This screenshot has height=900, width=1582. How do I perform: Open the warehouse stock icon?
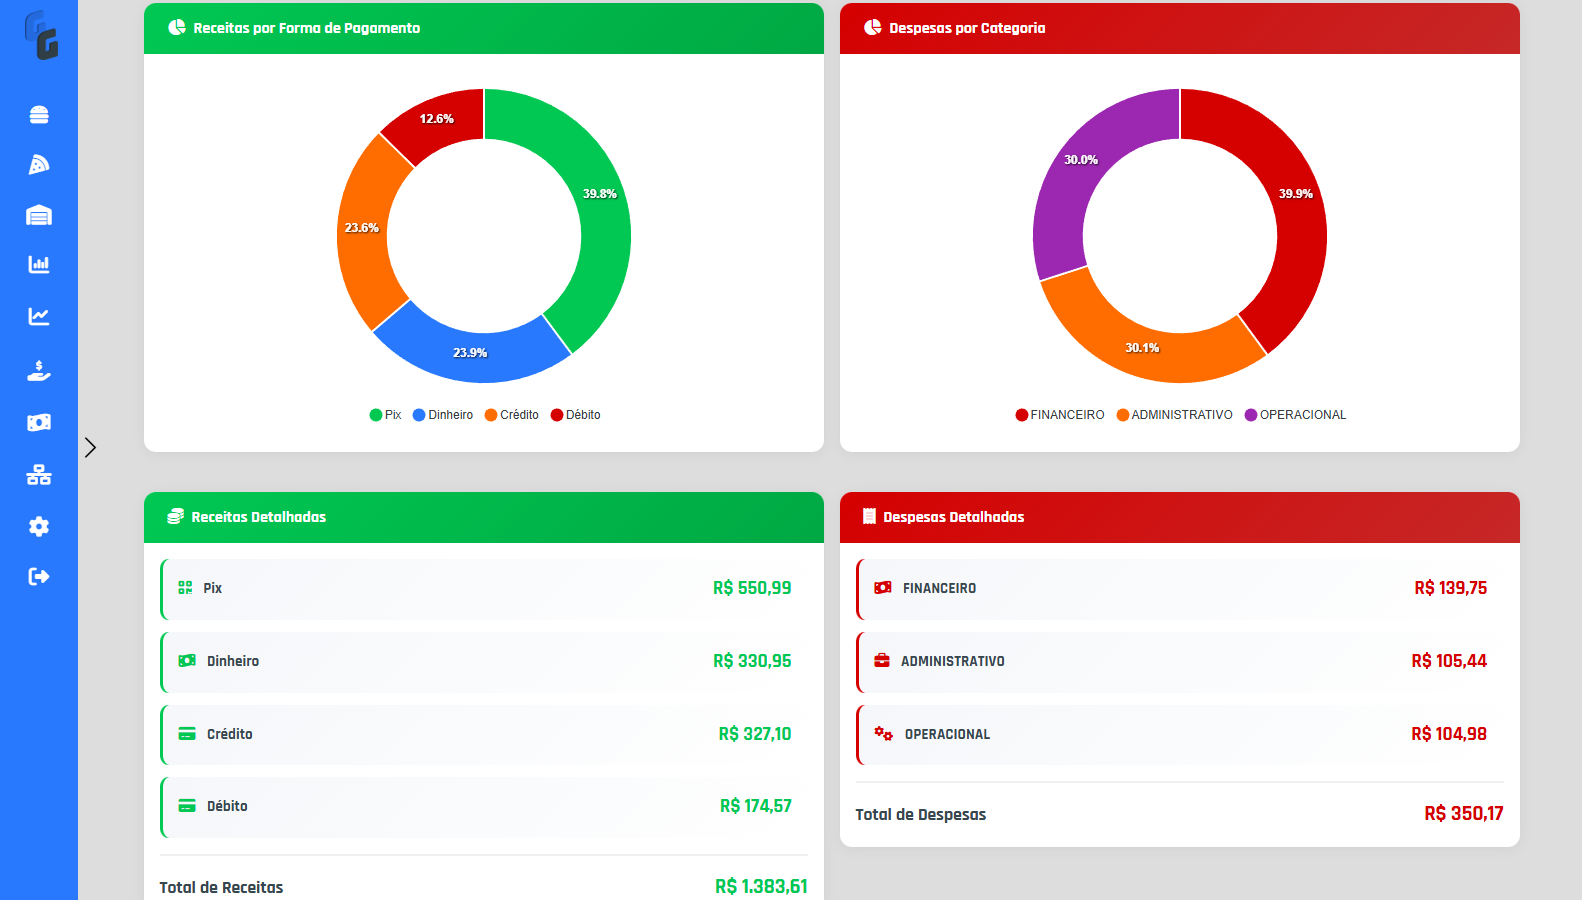coord(39,215)
